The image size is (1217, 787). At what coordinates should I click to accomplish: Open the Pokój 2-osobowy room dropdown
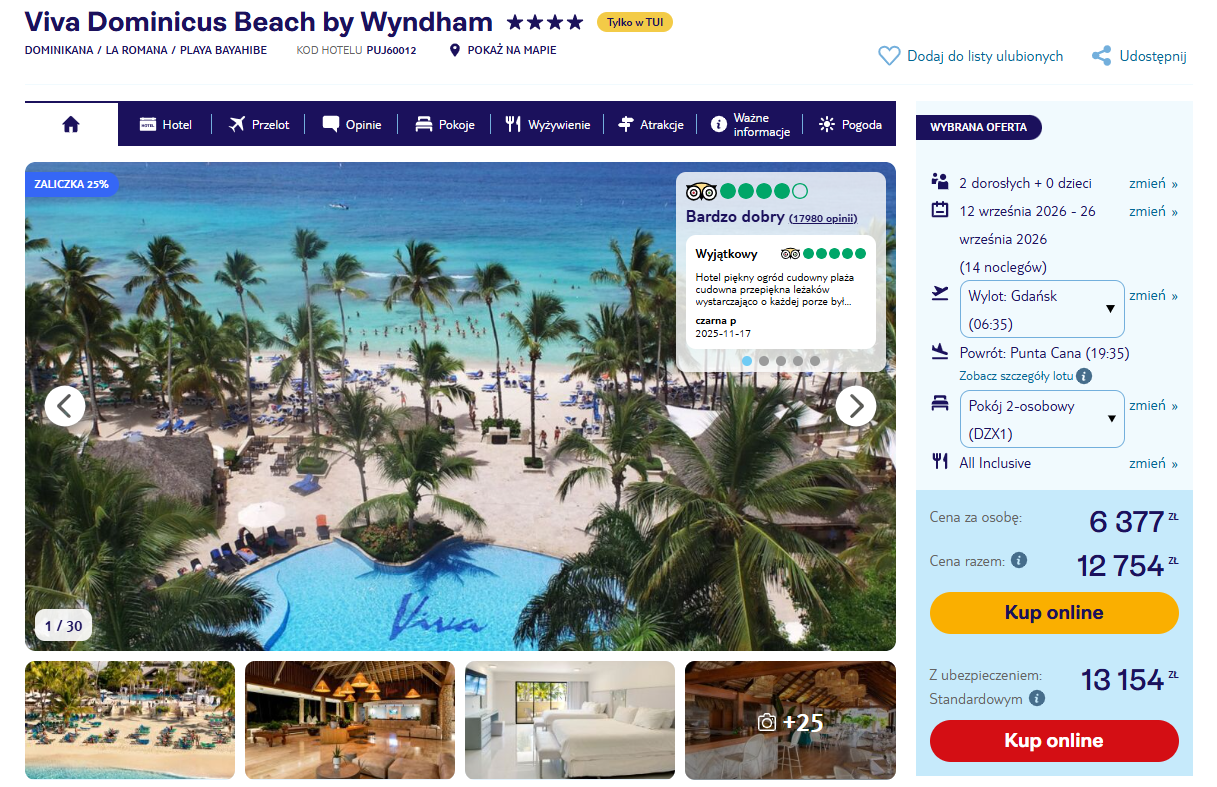coord(1041,419)
